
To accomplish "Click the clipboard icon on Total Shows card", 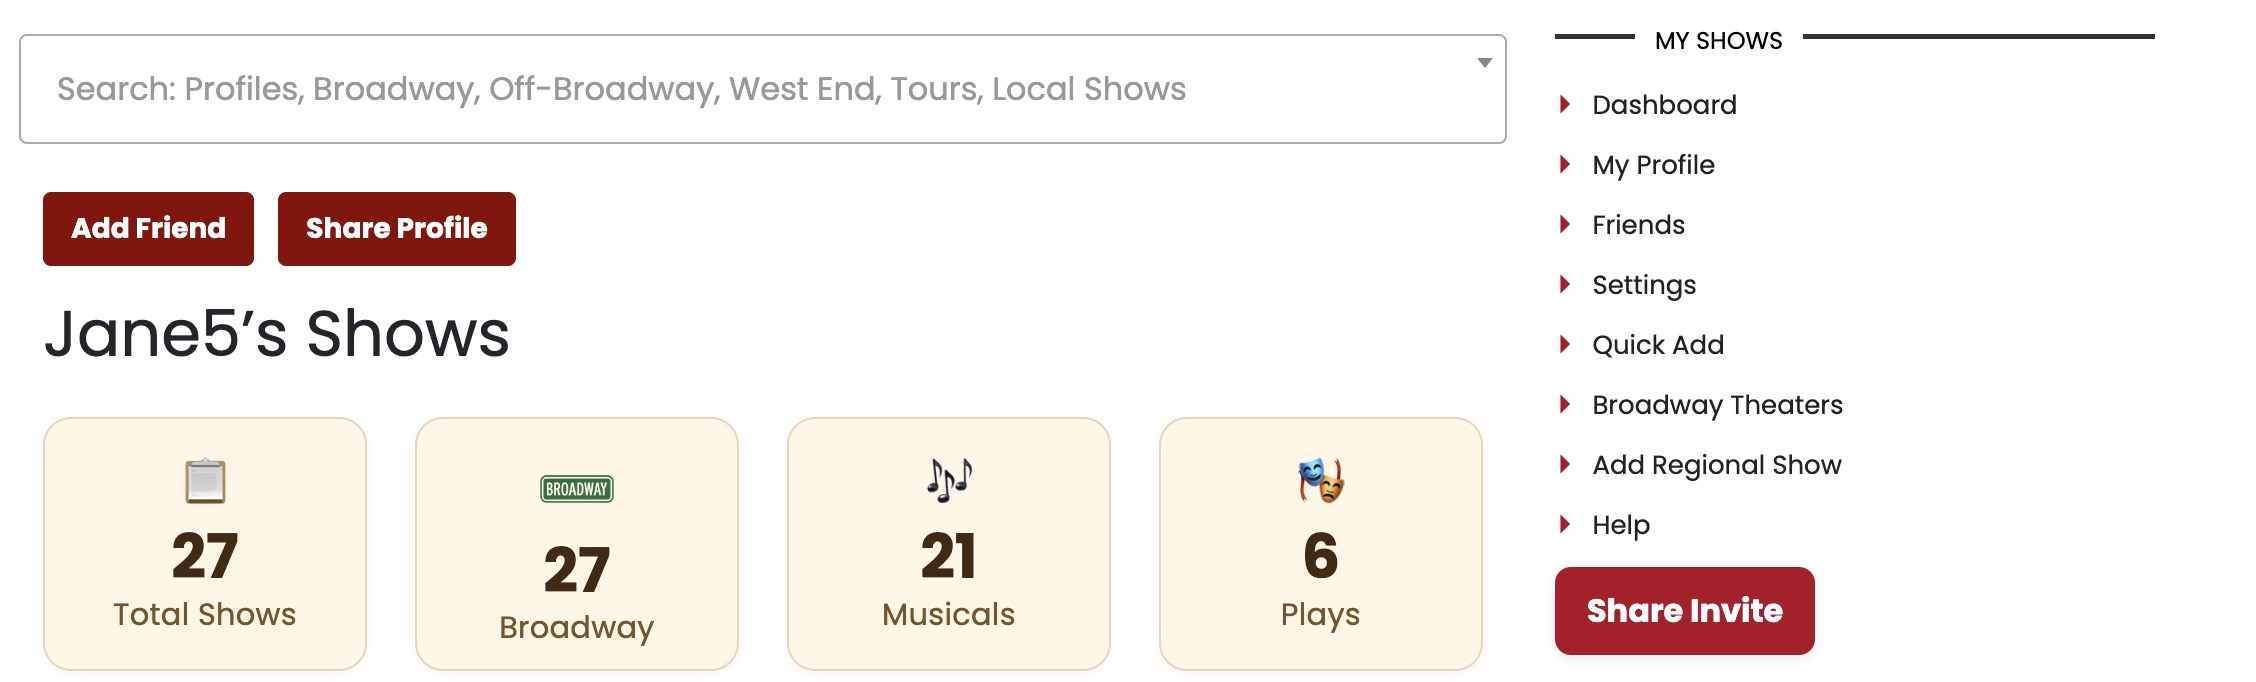I will [x=205, y=479].
